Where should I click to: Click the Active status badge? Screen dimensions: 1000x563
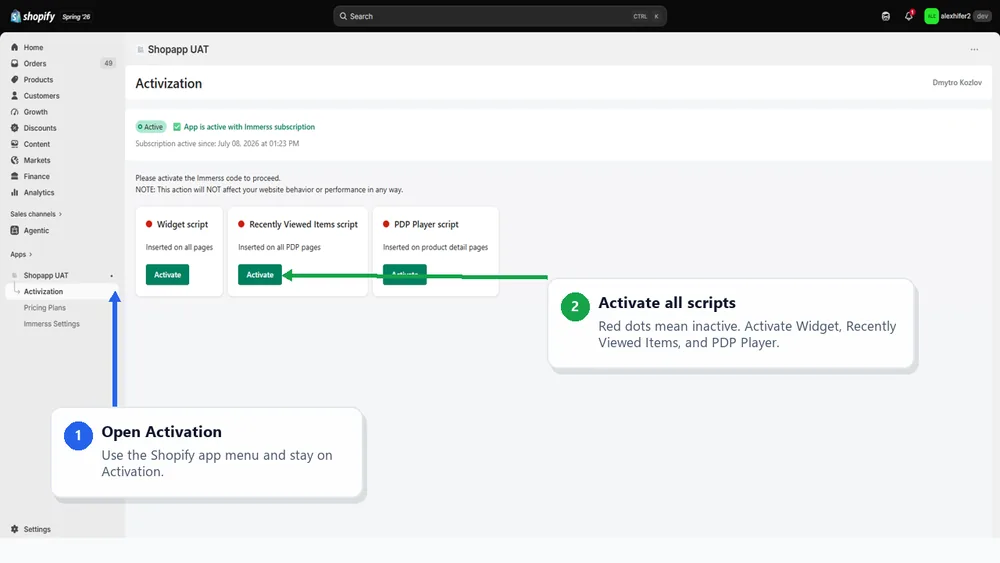click(151, 127)
